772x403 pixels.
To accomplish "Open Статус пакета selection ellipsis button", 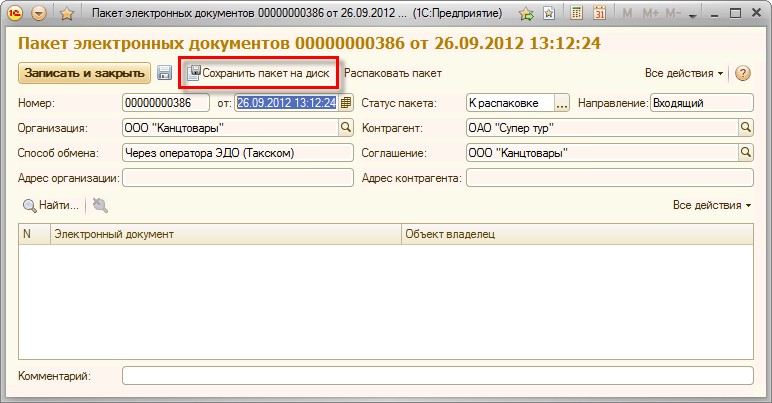I will click(561, 102).
